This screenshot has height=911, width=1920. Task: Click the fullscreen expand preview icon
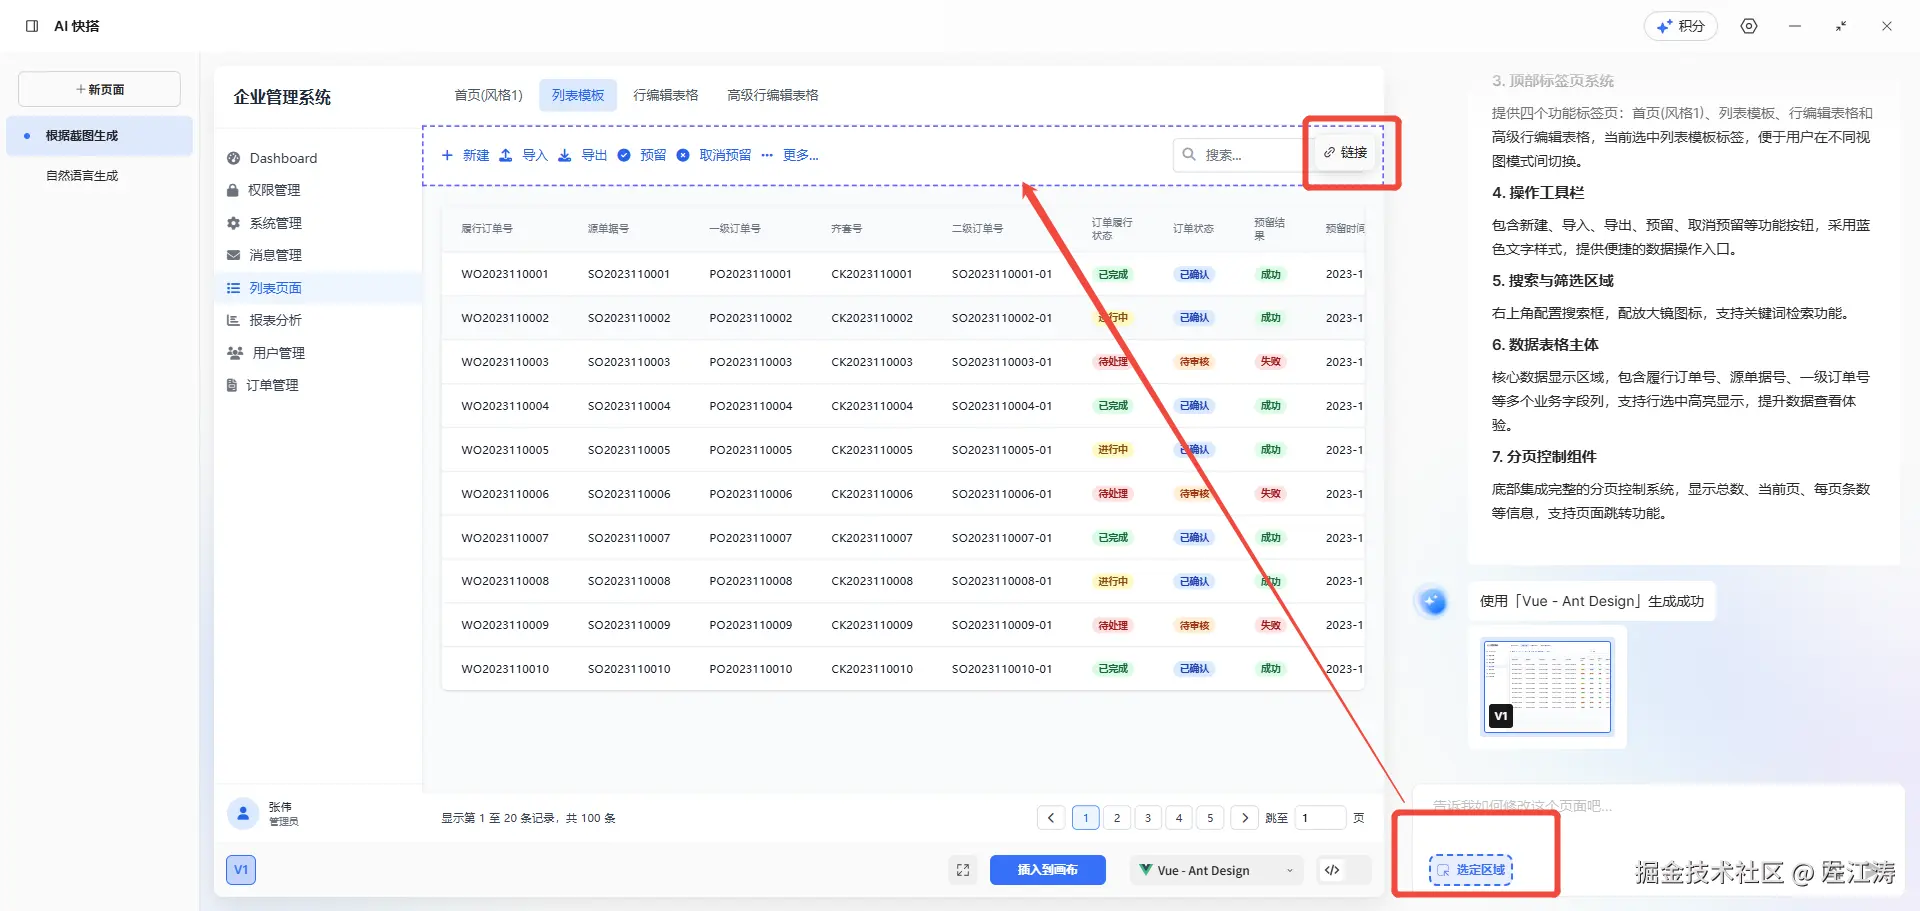(x=963, y=870)
